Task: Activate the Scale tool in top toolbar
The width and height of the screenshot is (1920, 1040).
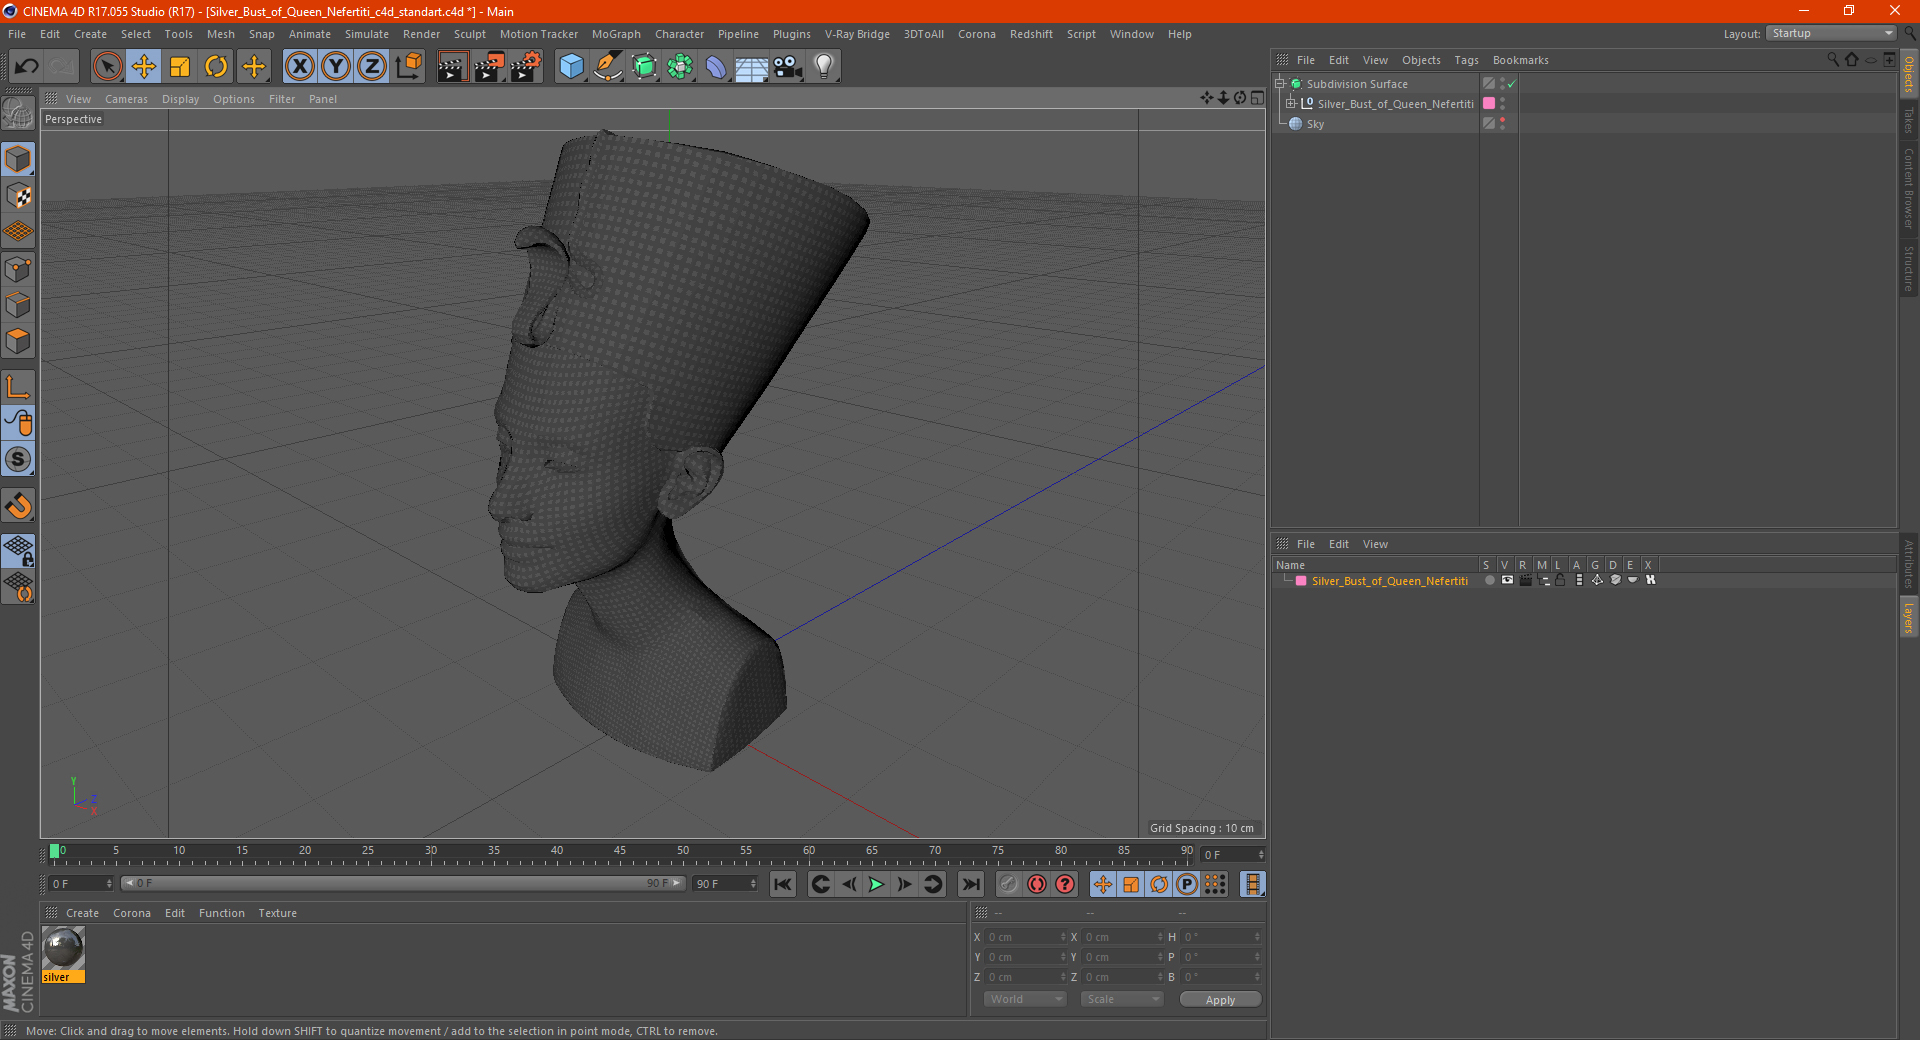Action: (180, 67)
